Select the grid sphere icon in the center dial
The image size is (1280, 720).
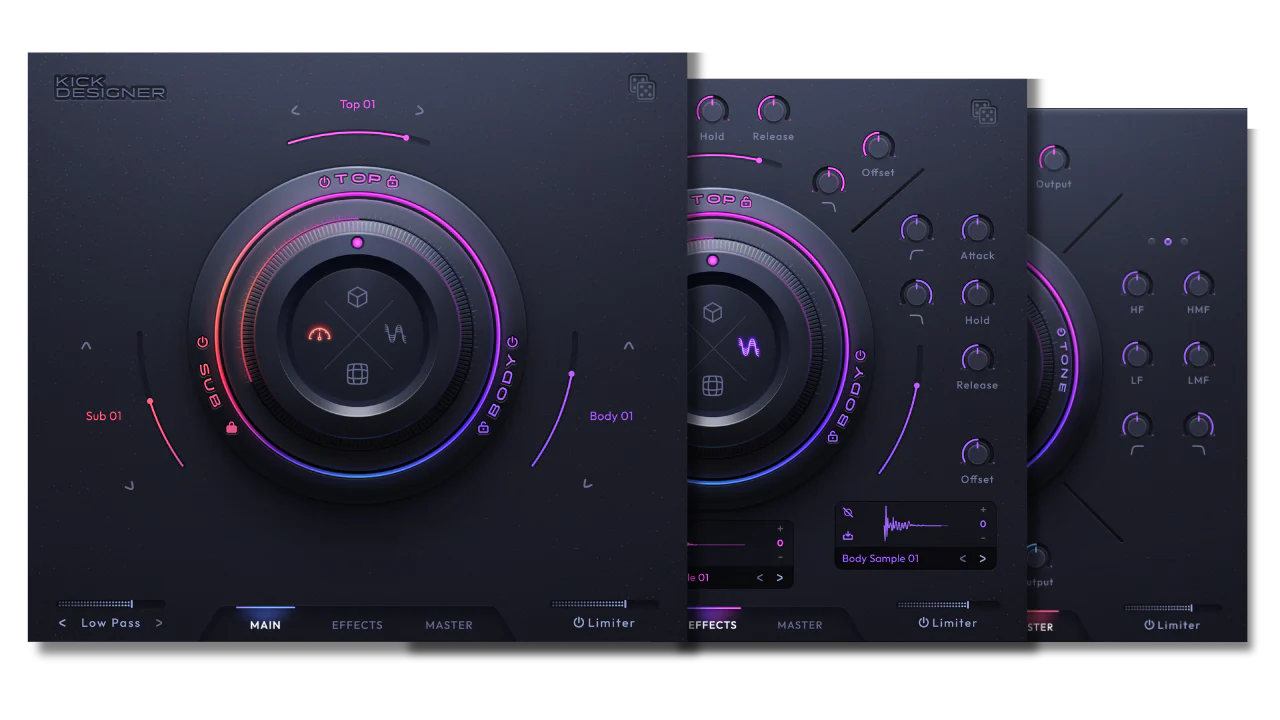[358, 373]
